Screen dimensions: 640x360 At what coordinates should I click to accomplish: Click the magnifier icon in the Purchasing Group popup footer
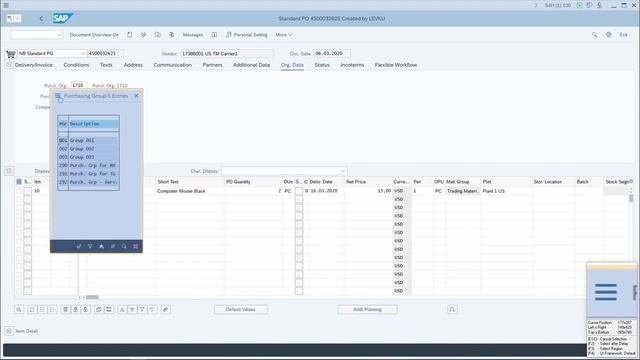point(124,247)
